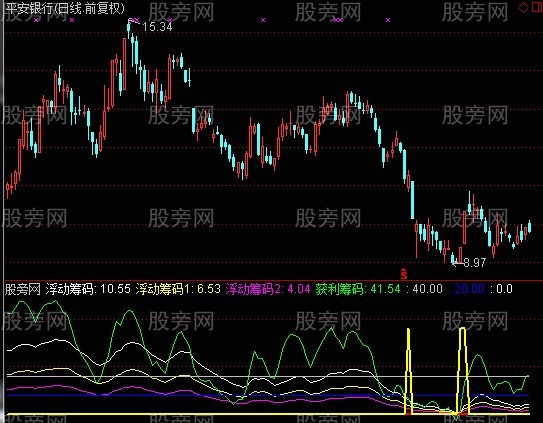The image size is (543, 423).
Task: Click the red square icon in the top-right corner
Action: click(537, 7)
